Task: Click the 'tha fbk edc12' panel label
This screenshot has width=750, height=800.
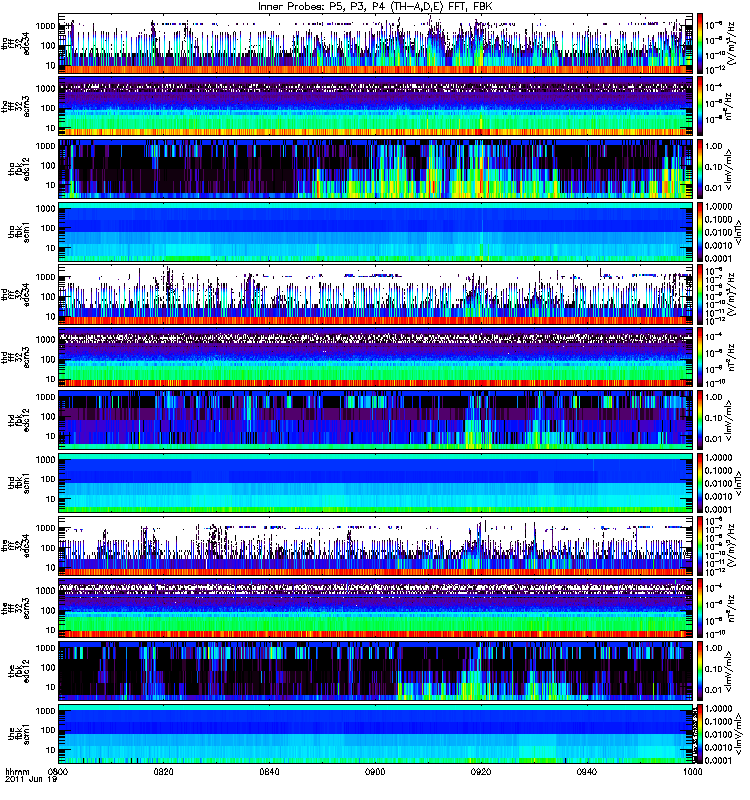Action: tap(19, 169)
